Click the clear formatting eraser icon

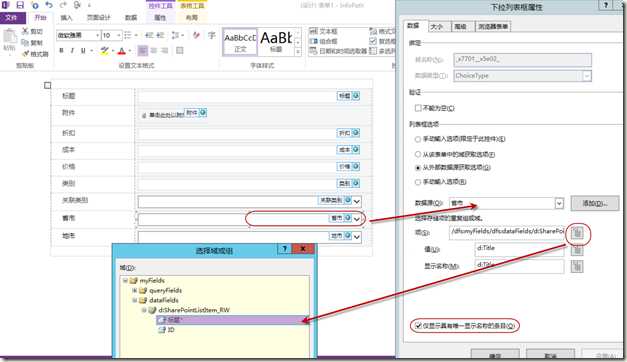pyautogui.click(x=196, y=35)
